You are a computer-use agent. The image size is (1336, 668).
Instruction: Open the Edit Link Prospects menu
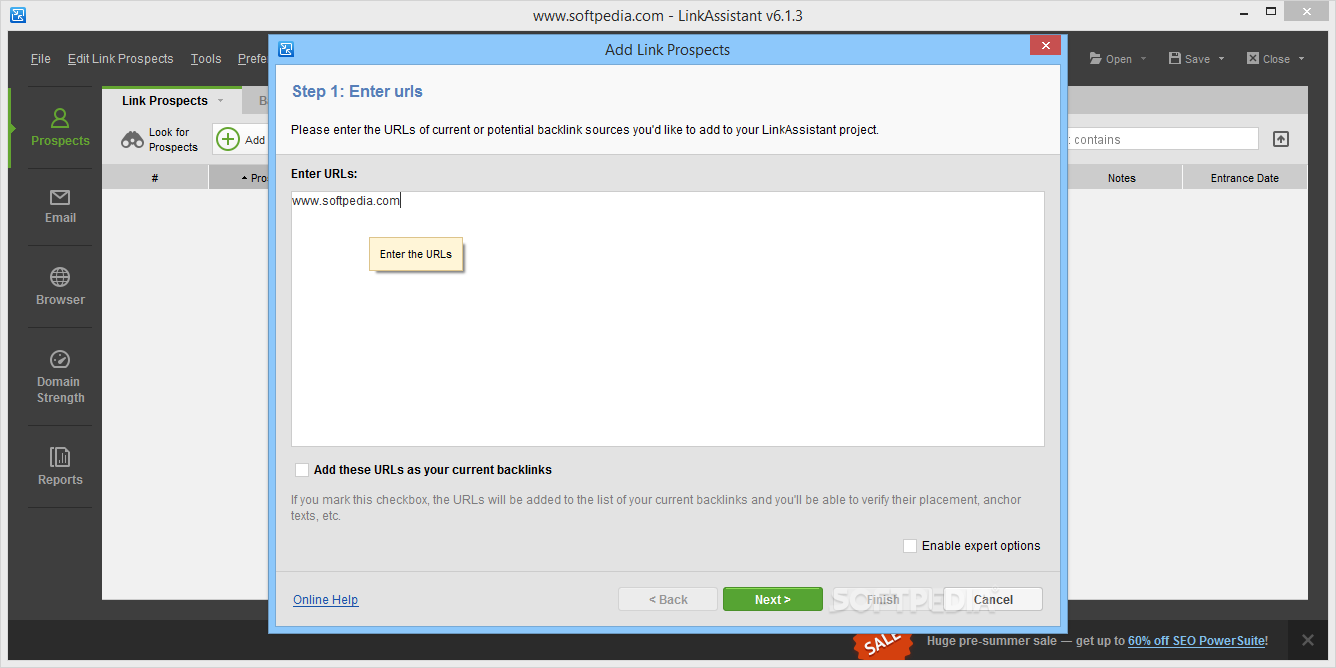point(120,59)
